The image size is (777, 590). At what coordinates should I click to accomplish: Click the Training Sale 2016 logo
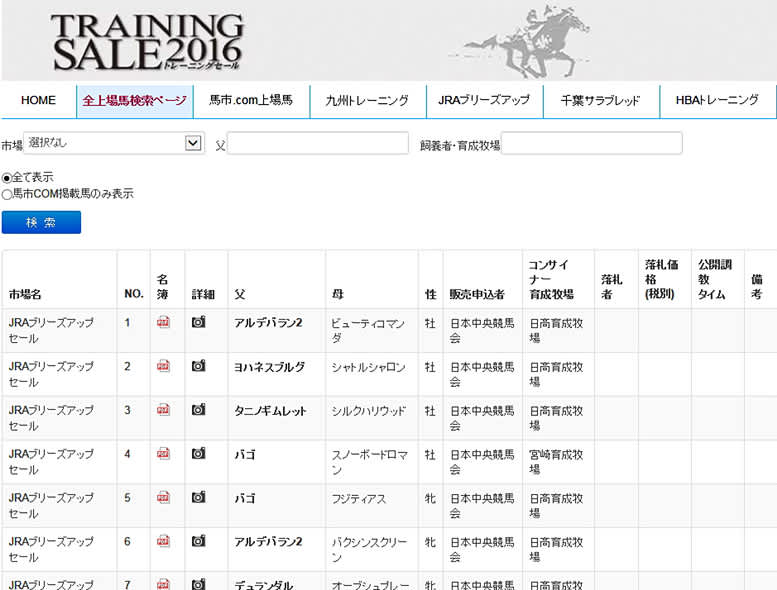click(x=148, y=42)
